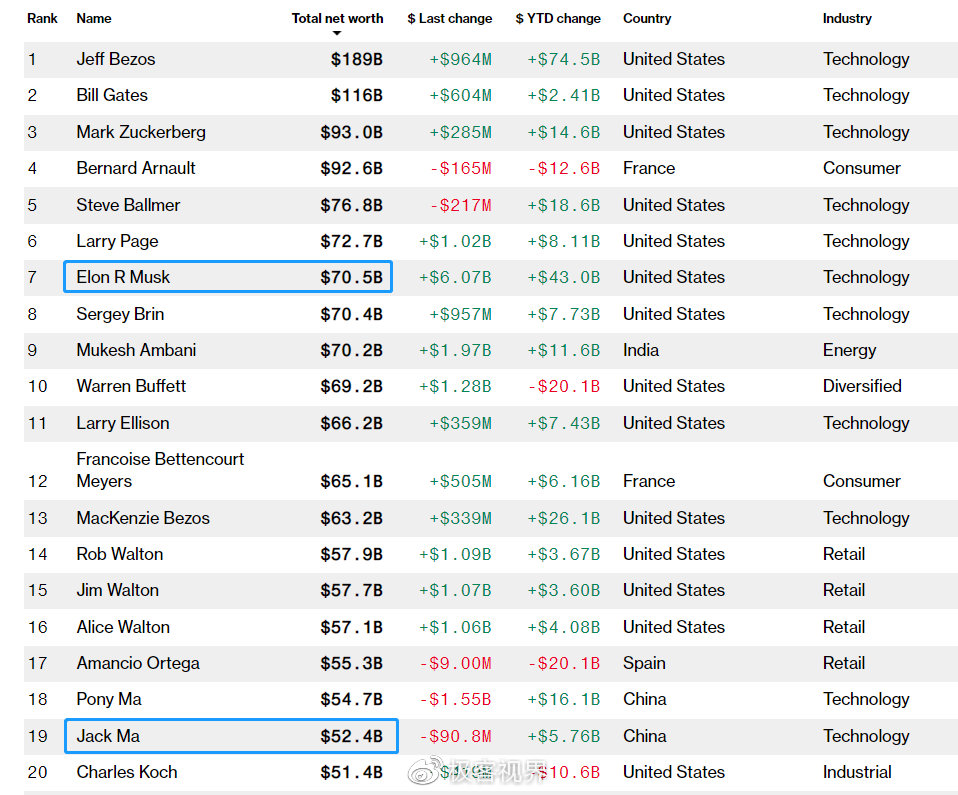Image resolution: width=958 pixels, height=795 pixels.
Task: Select the -$1.55B last change value
Action: [x=455, y=700]
